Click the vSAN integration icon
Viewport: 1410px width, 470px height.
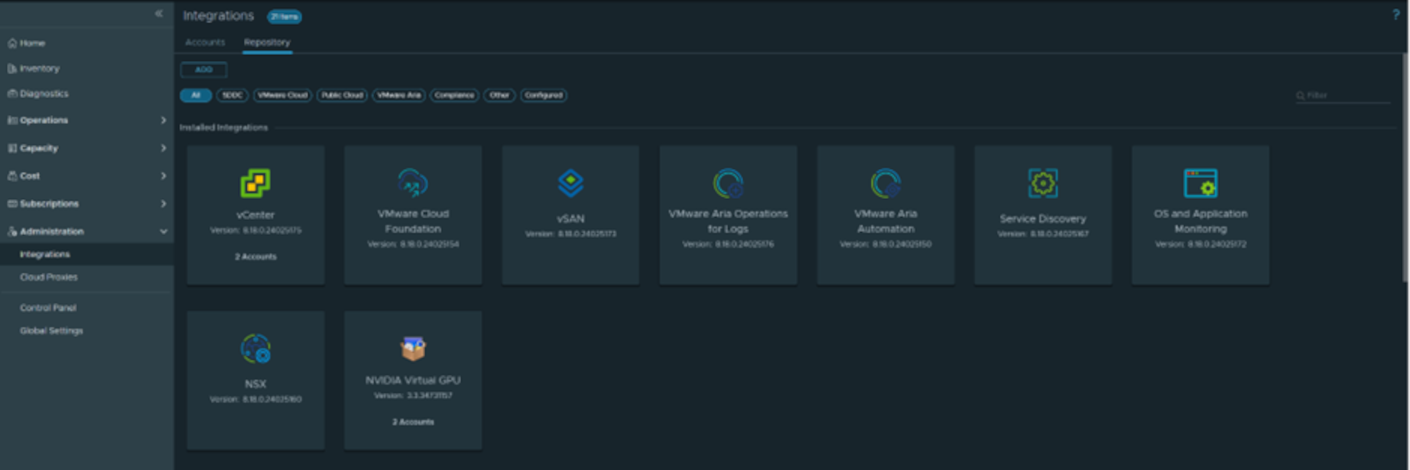pos(570,184)
